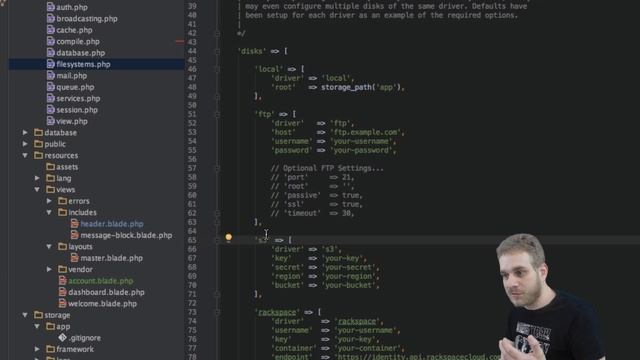This screenshot has width=640, height=360.
Task: Click account.blade.php file icon
Action: click(x=62, y=281)
